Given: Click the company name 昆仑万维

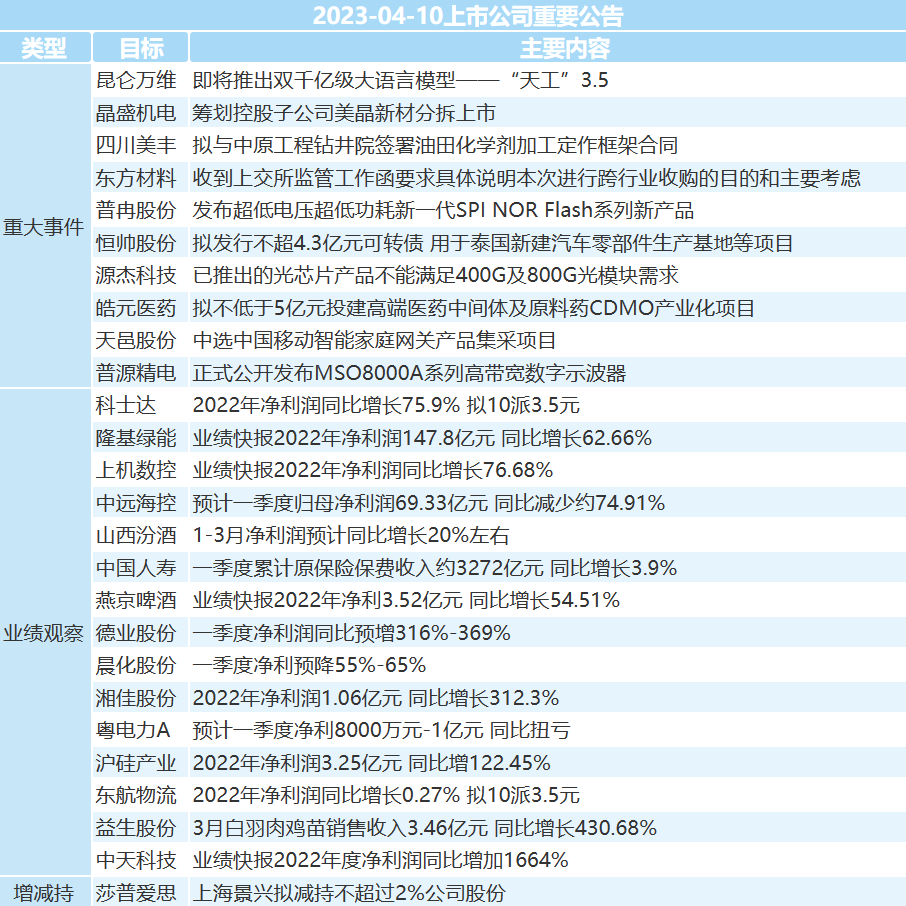Looking at the screenshot, I should coord(136,80).
